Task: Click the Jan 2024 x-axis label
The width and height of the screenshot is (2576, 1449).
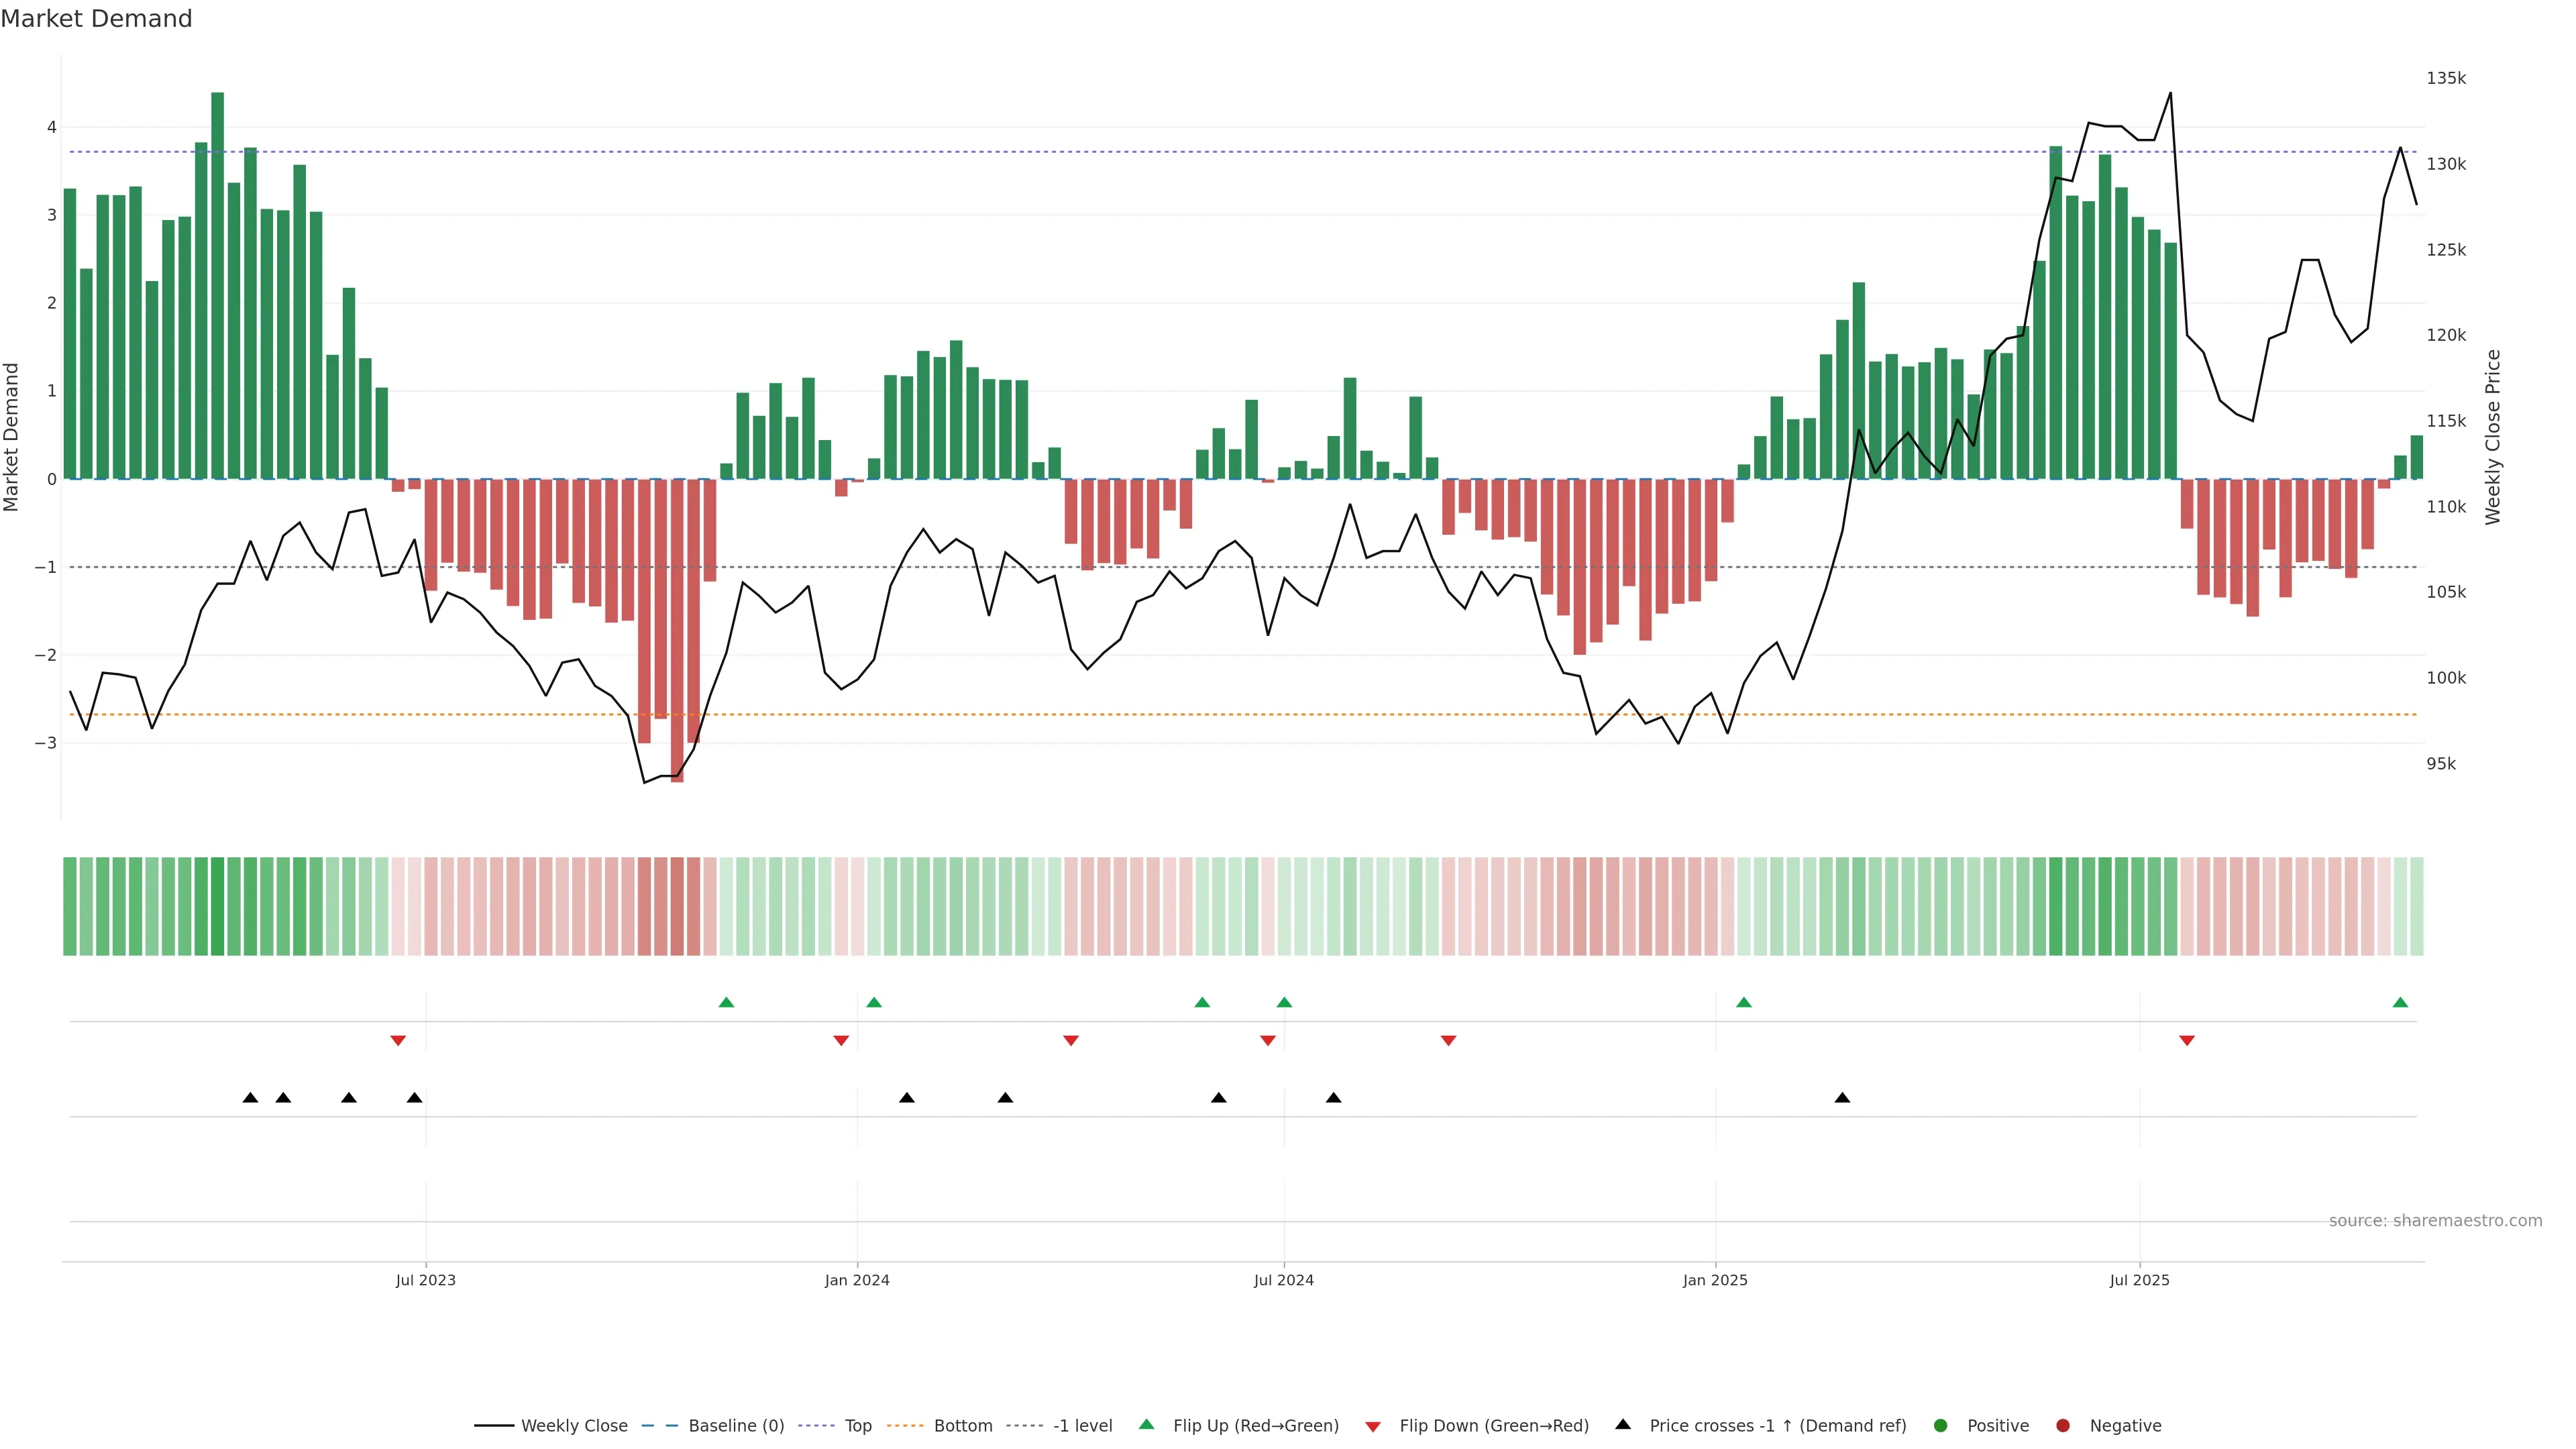Action: click(x=857, y=1280)
